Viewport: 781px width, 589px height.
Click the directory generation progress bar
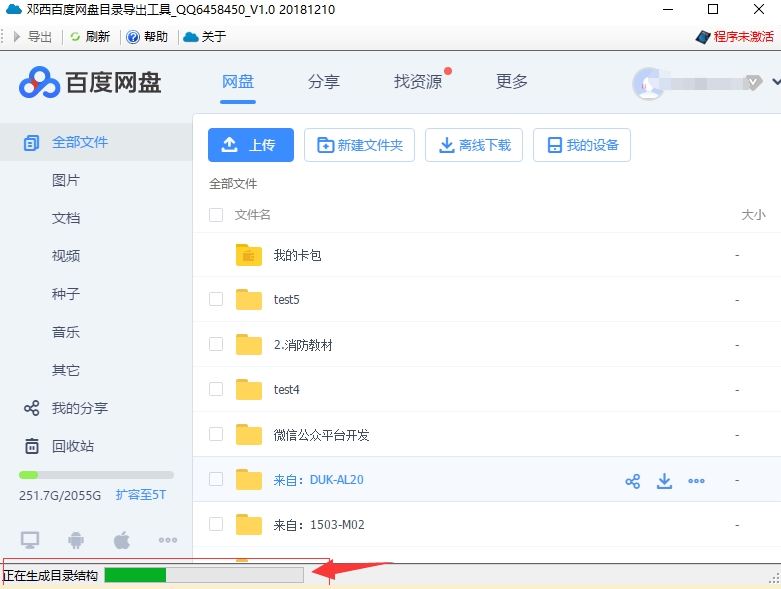pos(203,575)
